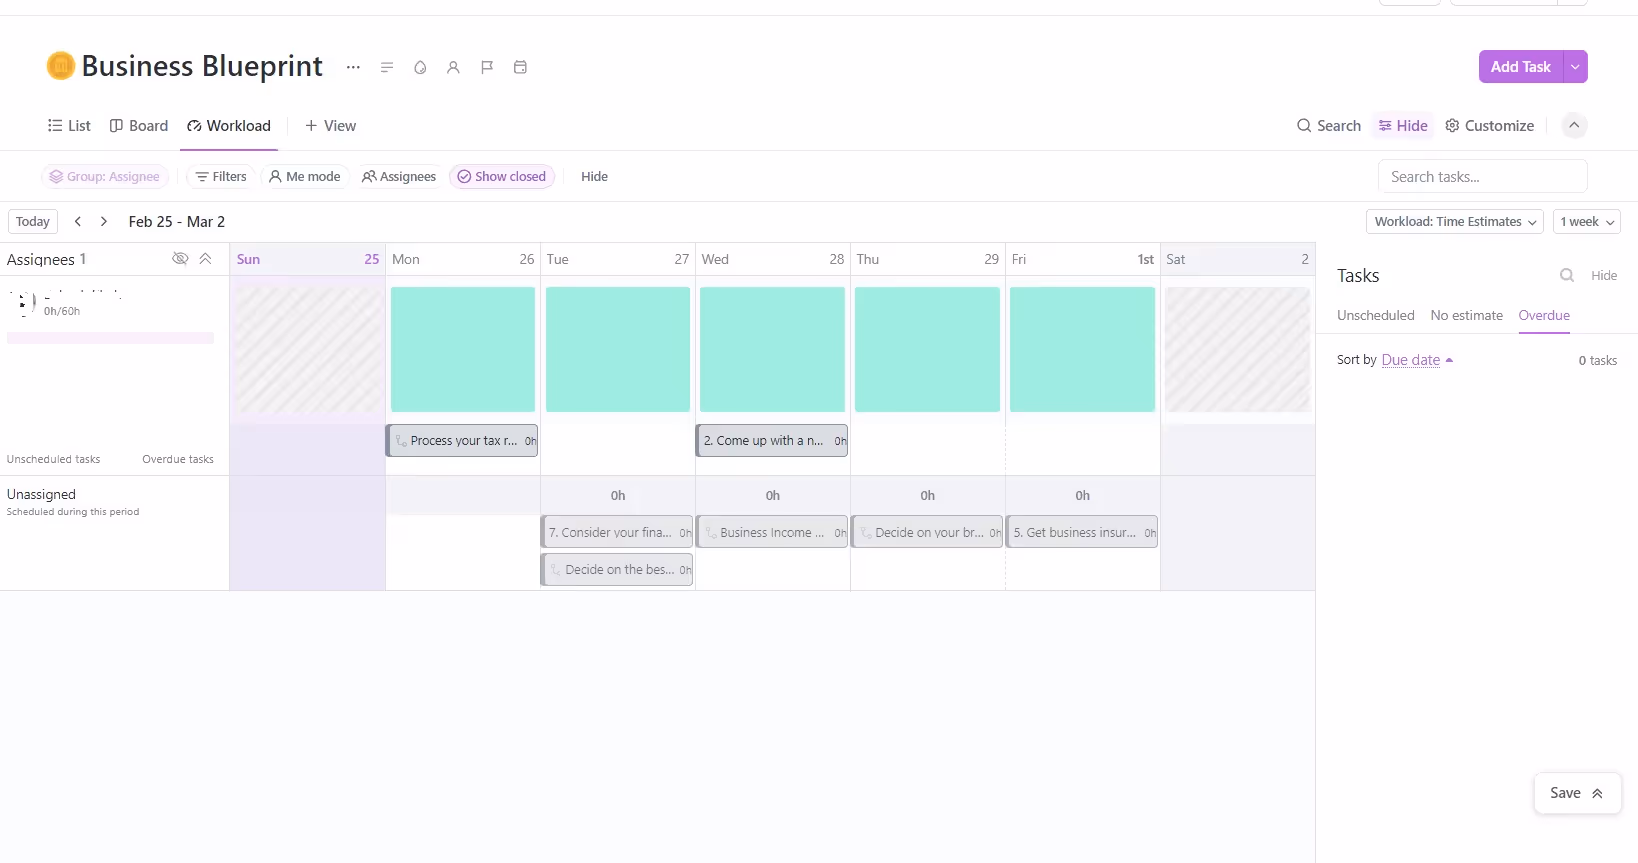This screenshot has height=863, width=1638.
Task: Click the Today button
Action: [33, 221]
